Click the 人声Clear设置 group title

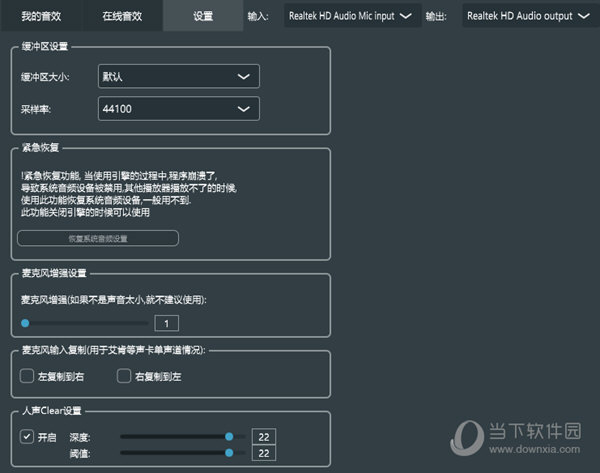pyautogui.click(x=52, y=411)
